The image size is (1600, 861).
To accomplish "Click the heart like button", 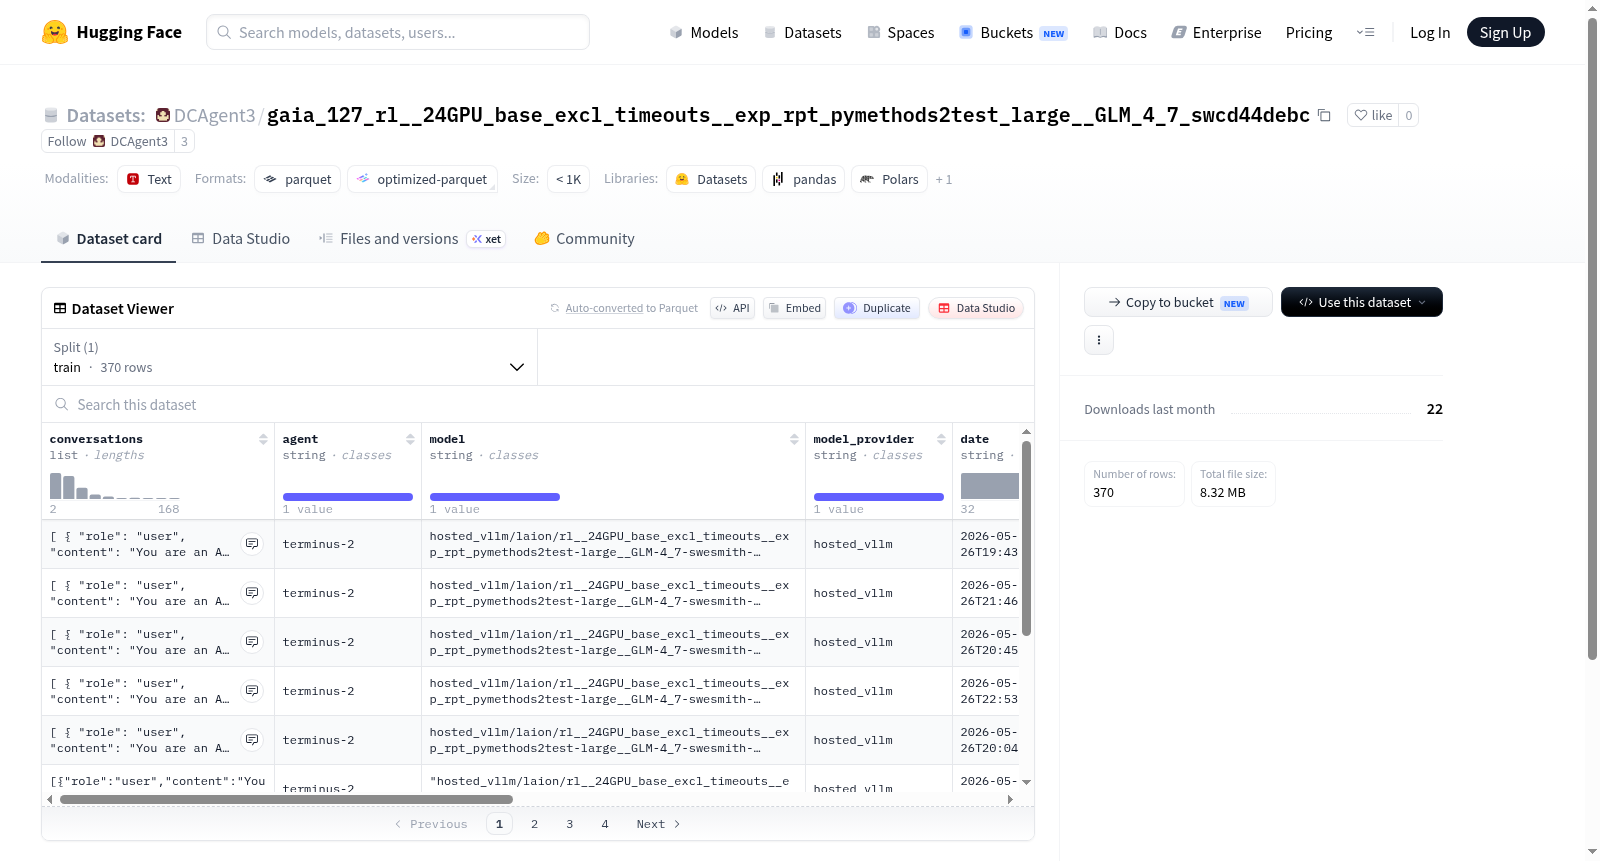I will pos(1372,115).
